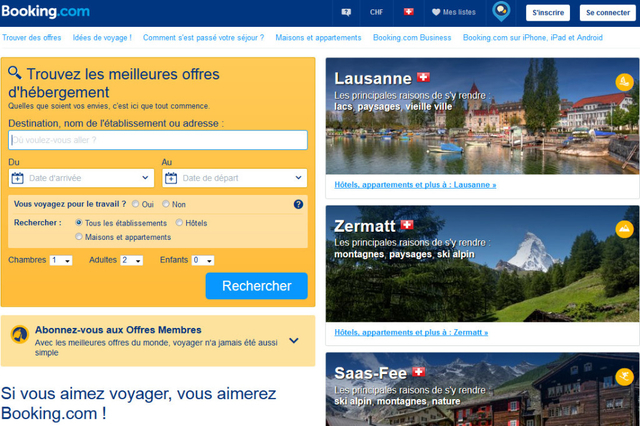Select Maisons et appartements radio option
This screenshot has width=640, height=426.
coord(79,236)
